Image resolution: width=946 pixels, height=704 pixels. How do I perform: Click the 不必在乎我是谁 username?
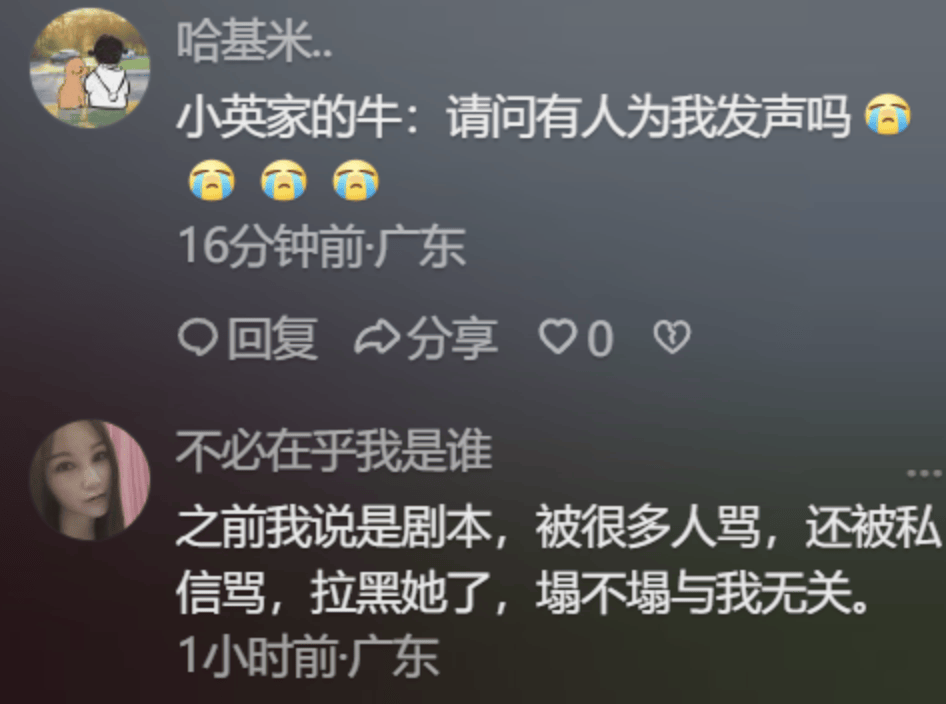point(334,451)
